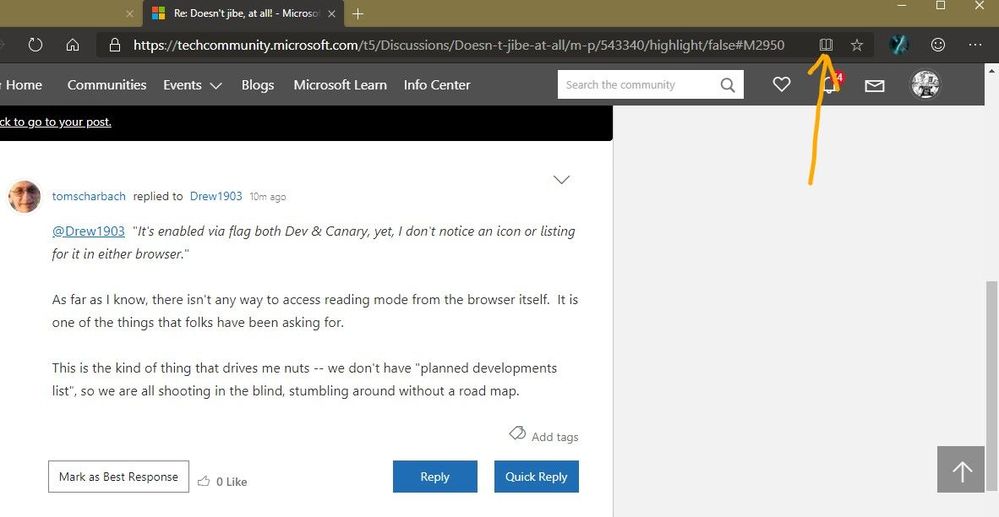The image size is (999, 517).
Task: Open notifications bell
Action: click(x=828, y=84)
